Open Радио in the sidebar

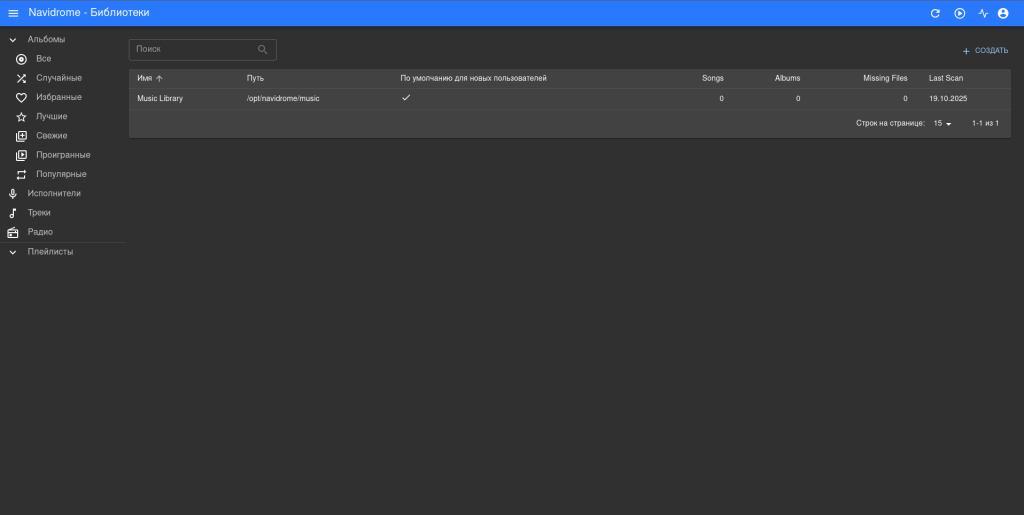(x=40, y=232)
